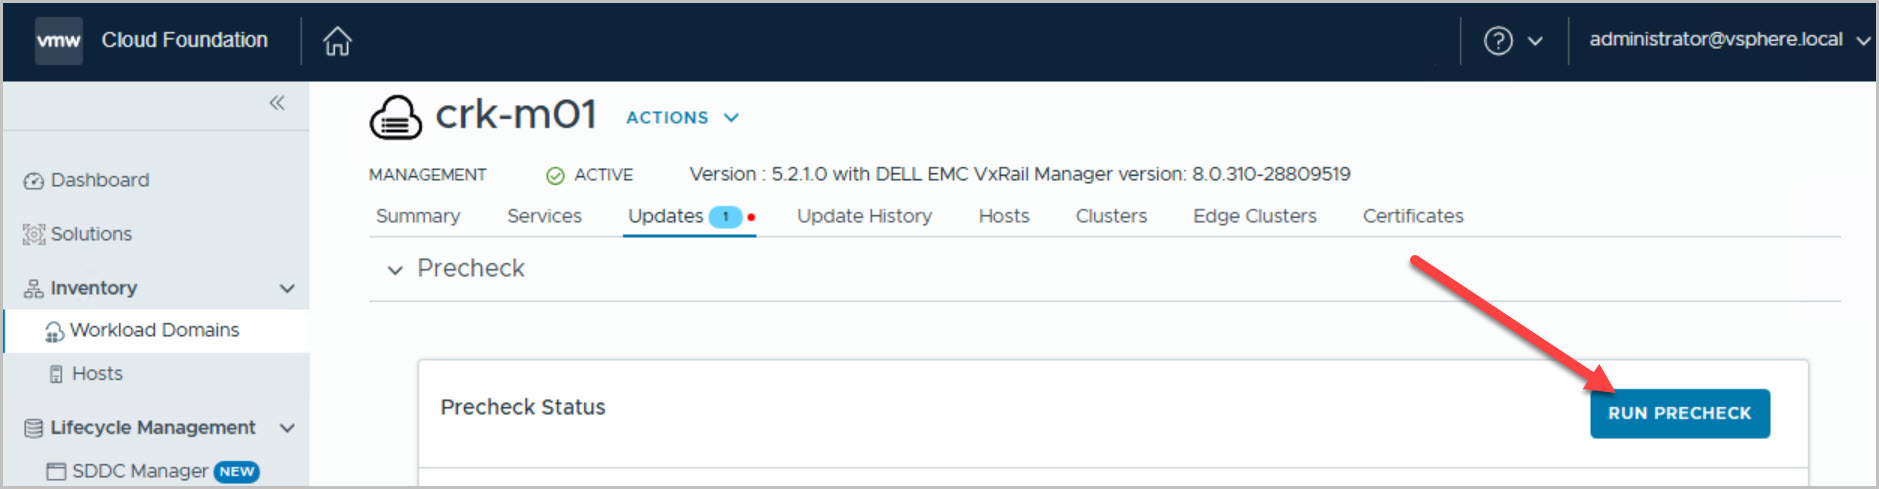The width and height of the screenshot is (1879, 489).
Task: Open the help question mark icon
Action: click(1497, 41)
